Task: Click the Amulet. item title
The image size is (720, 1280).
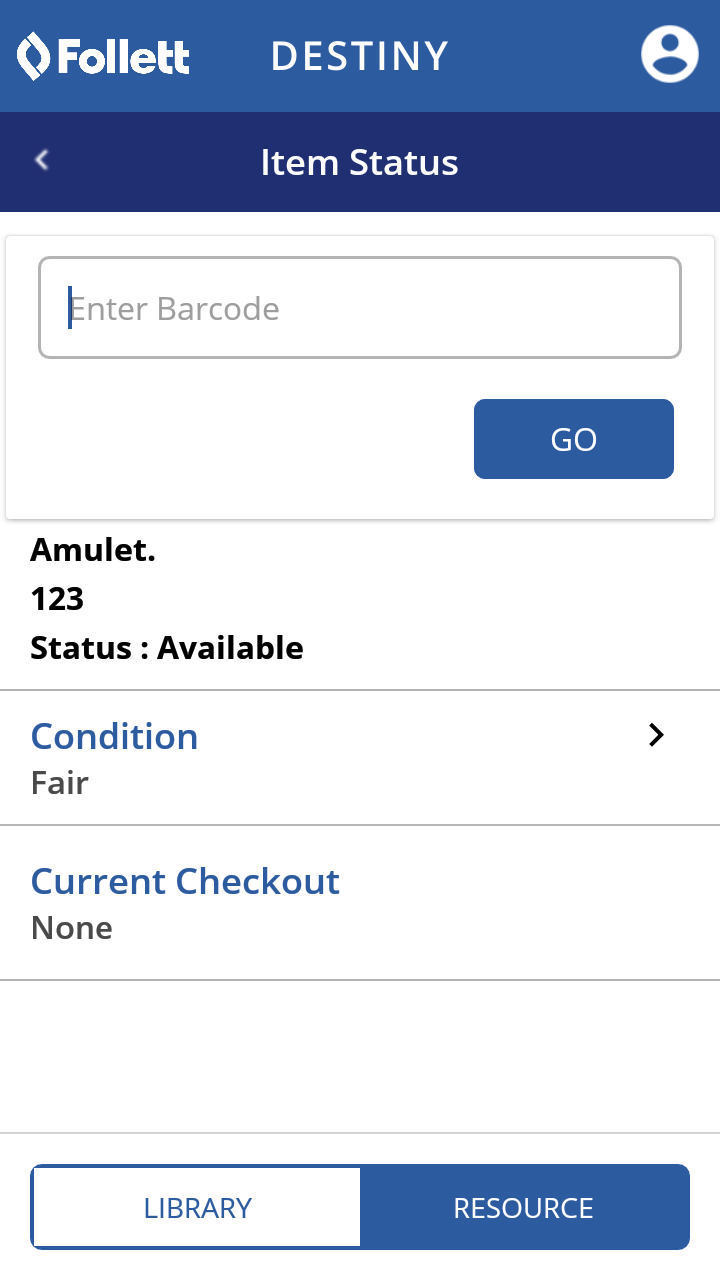Action: coord(93,549)
